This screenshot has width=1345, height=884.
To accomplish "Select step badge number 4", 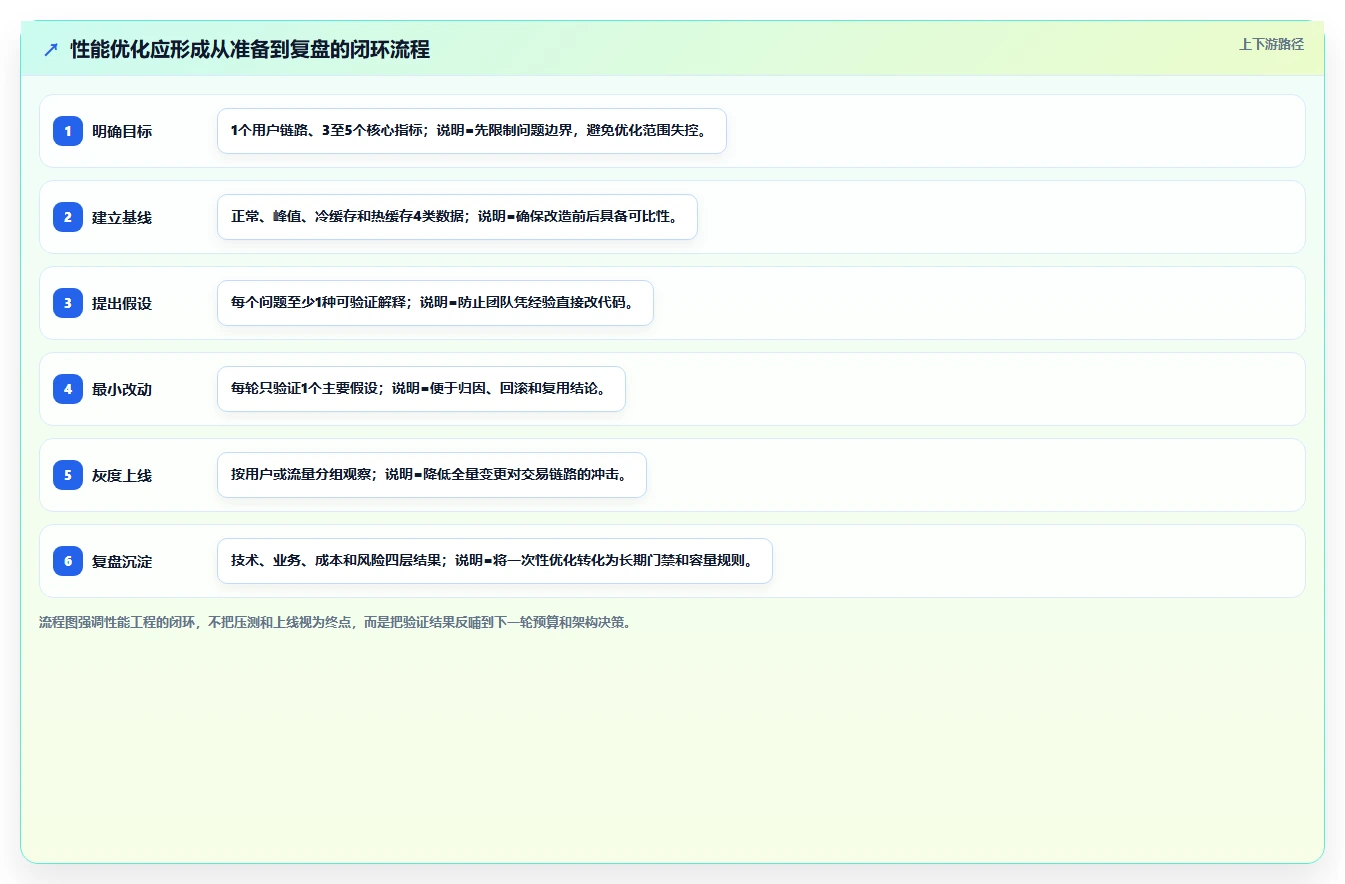I will pos(68,389).
